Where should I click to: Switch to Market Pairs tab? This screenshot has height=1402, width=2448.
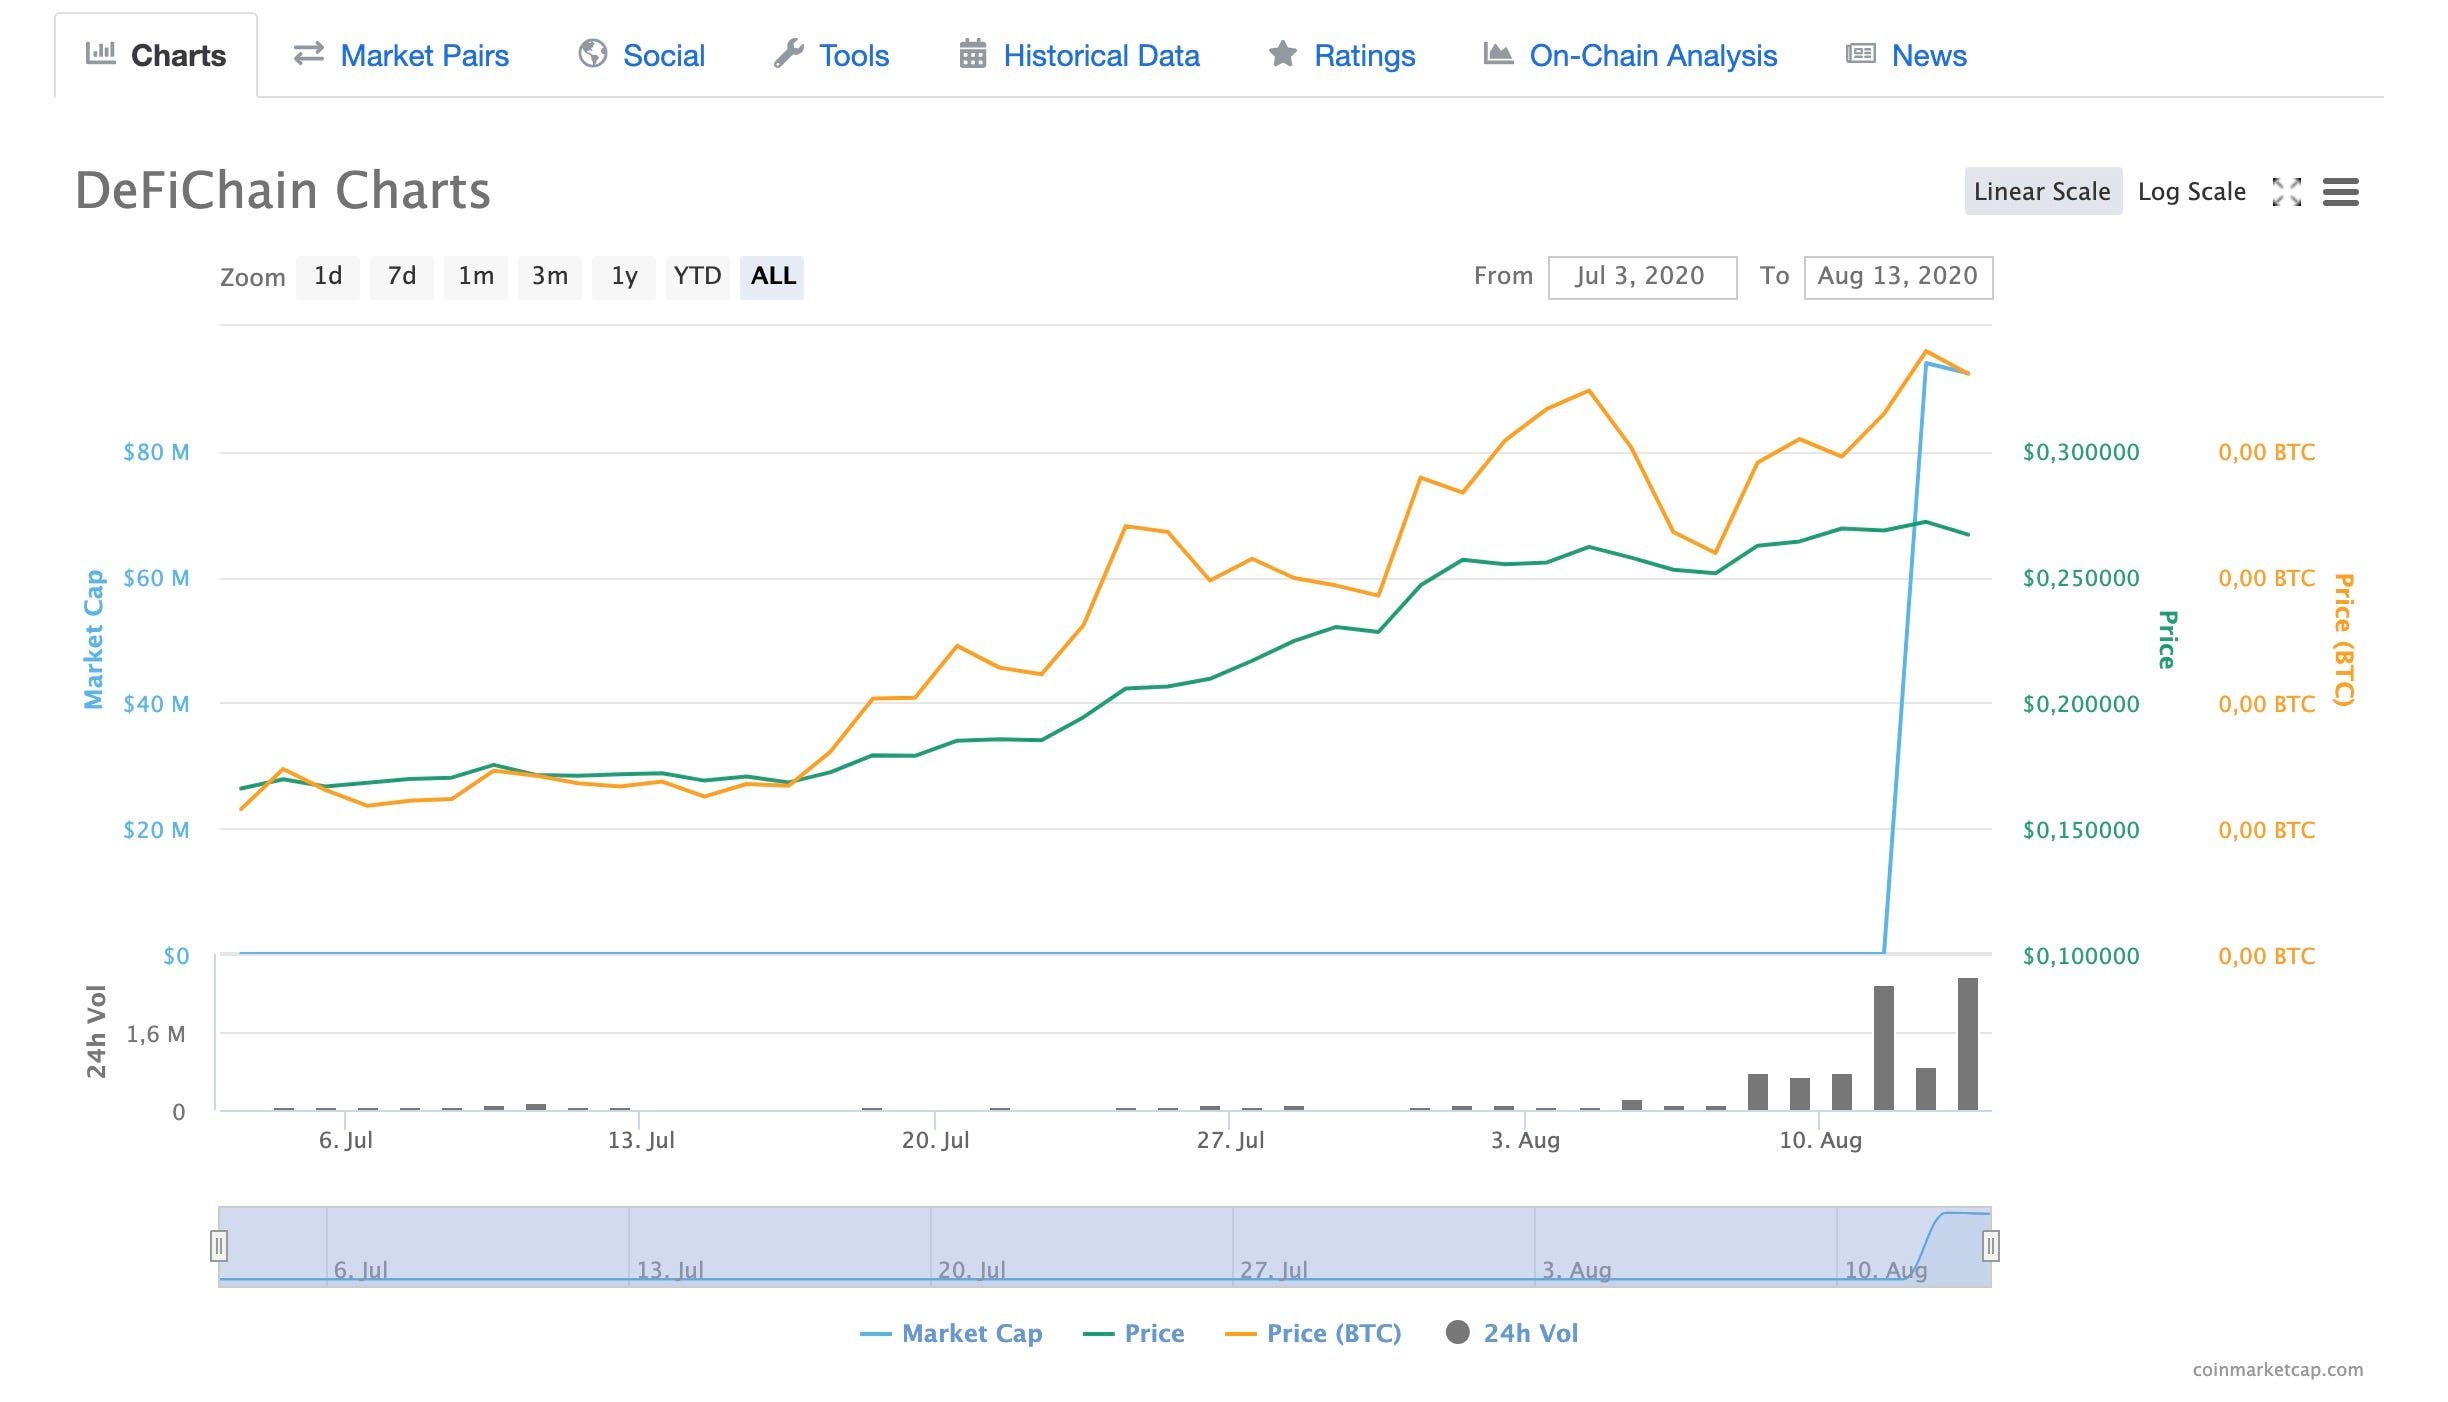click(400, 55)
